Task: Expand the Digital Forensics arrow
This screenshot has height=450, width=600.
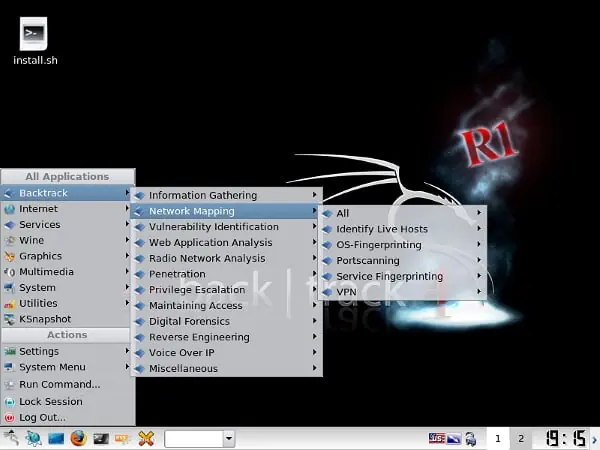Action: [x=315, y=321]
